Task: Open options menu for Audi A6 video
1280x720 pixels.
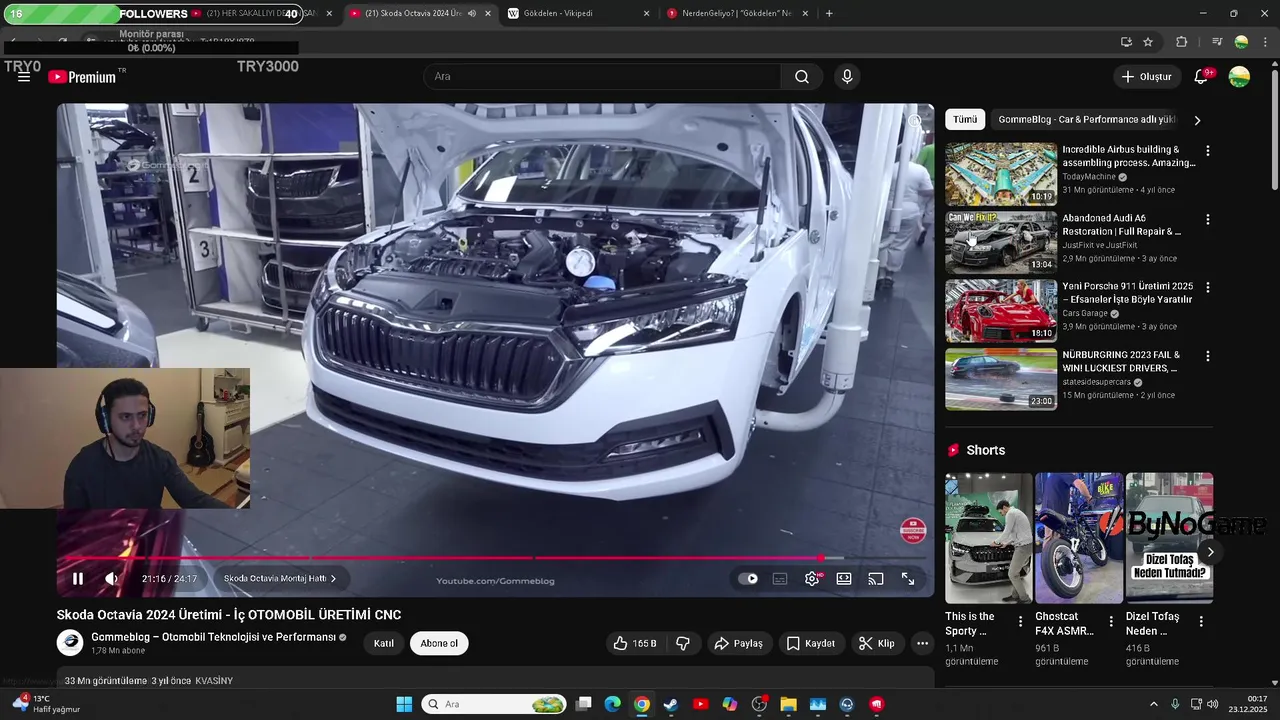Action: (x=1207, y=219)
